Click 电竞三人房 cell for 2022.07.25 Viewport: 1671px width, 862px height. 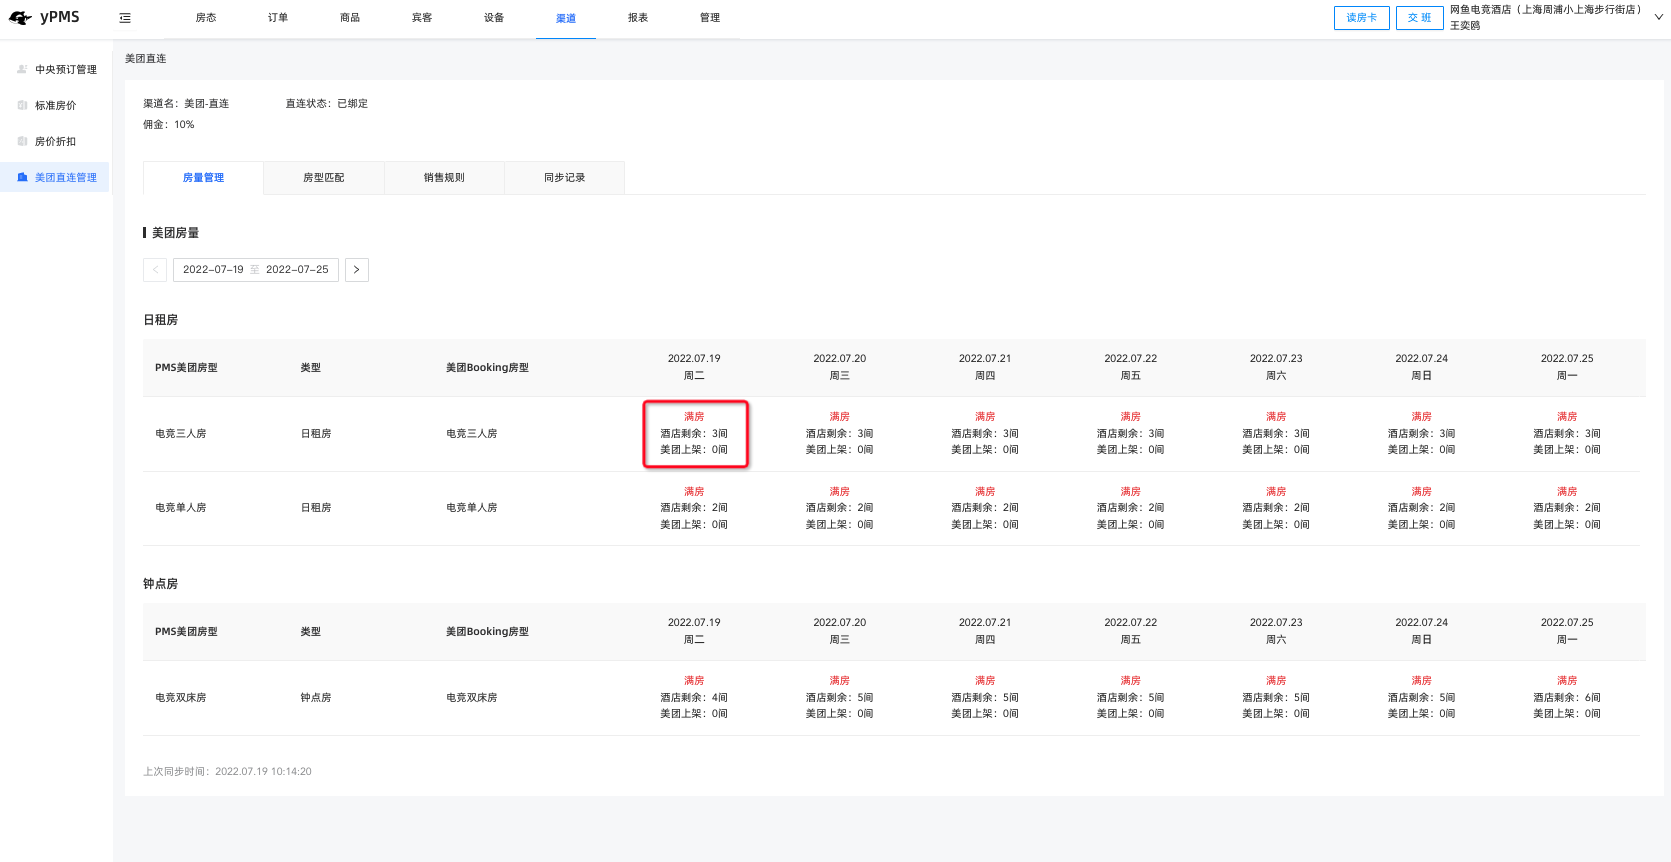[x=1567, y=434]
